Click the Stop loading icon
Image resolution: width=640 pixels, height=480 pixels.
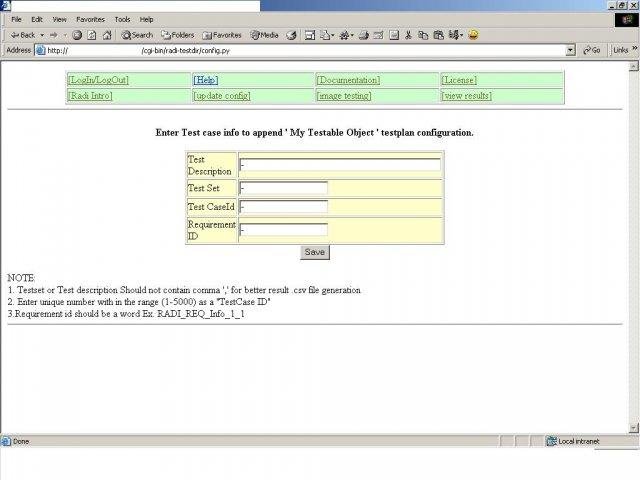(x=77, y=34)
